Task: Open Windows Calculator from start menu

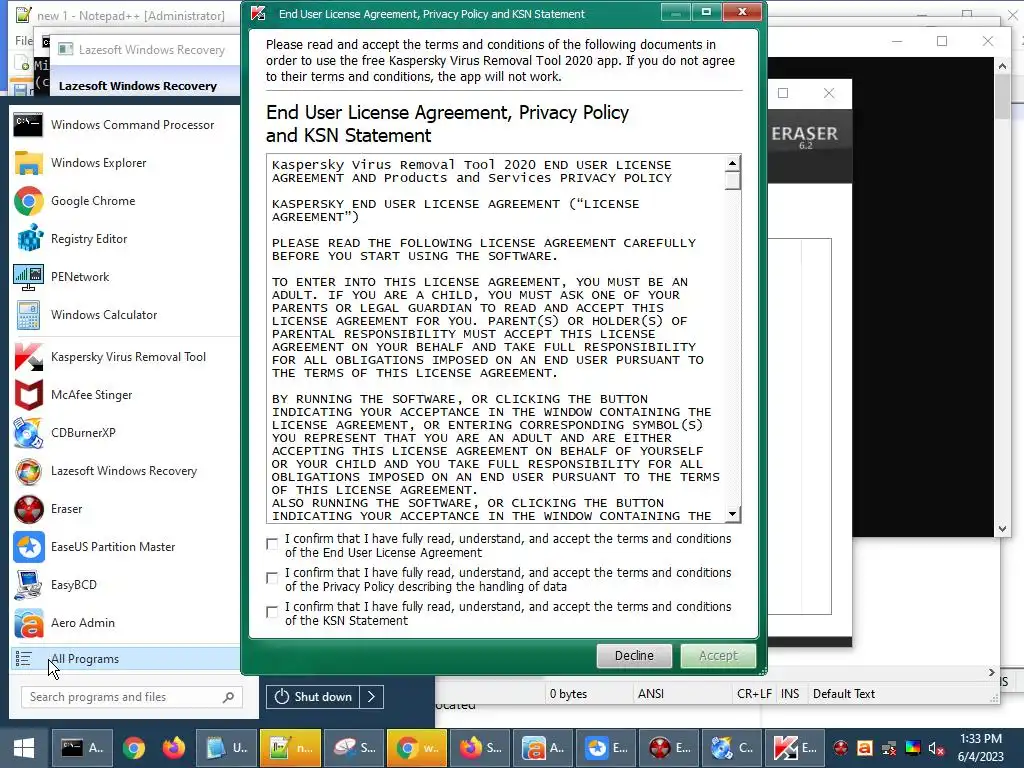Action: 125,315
